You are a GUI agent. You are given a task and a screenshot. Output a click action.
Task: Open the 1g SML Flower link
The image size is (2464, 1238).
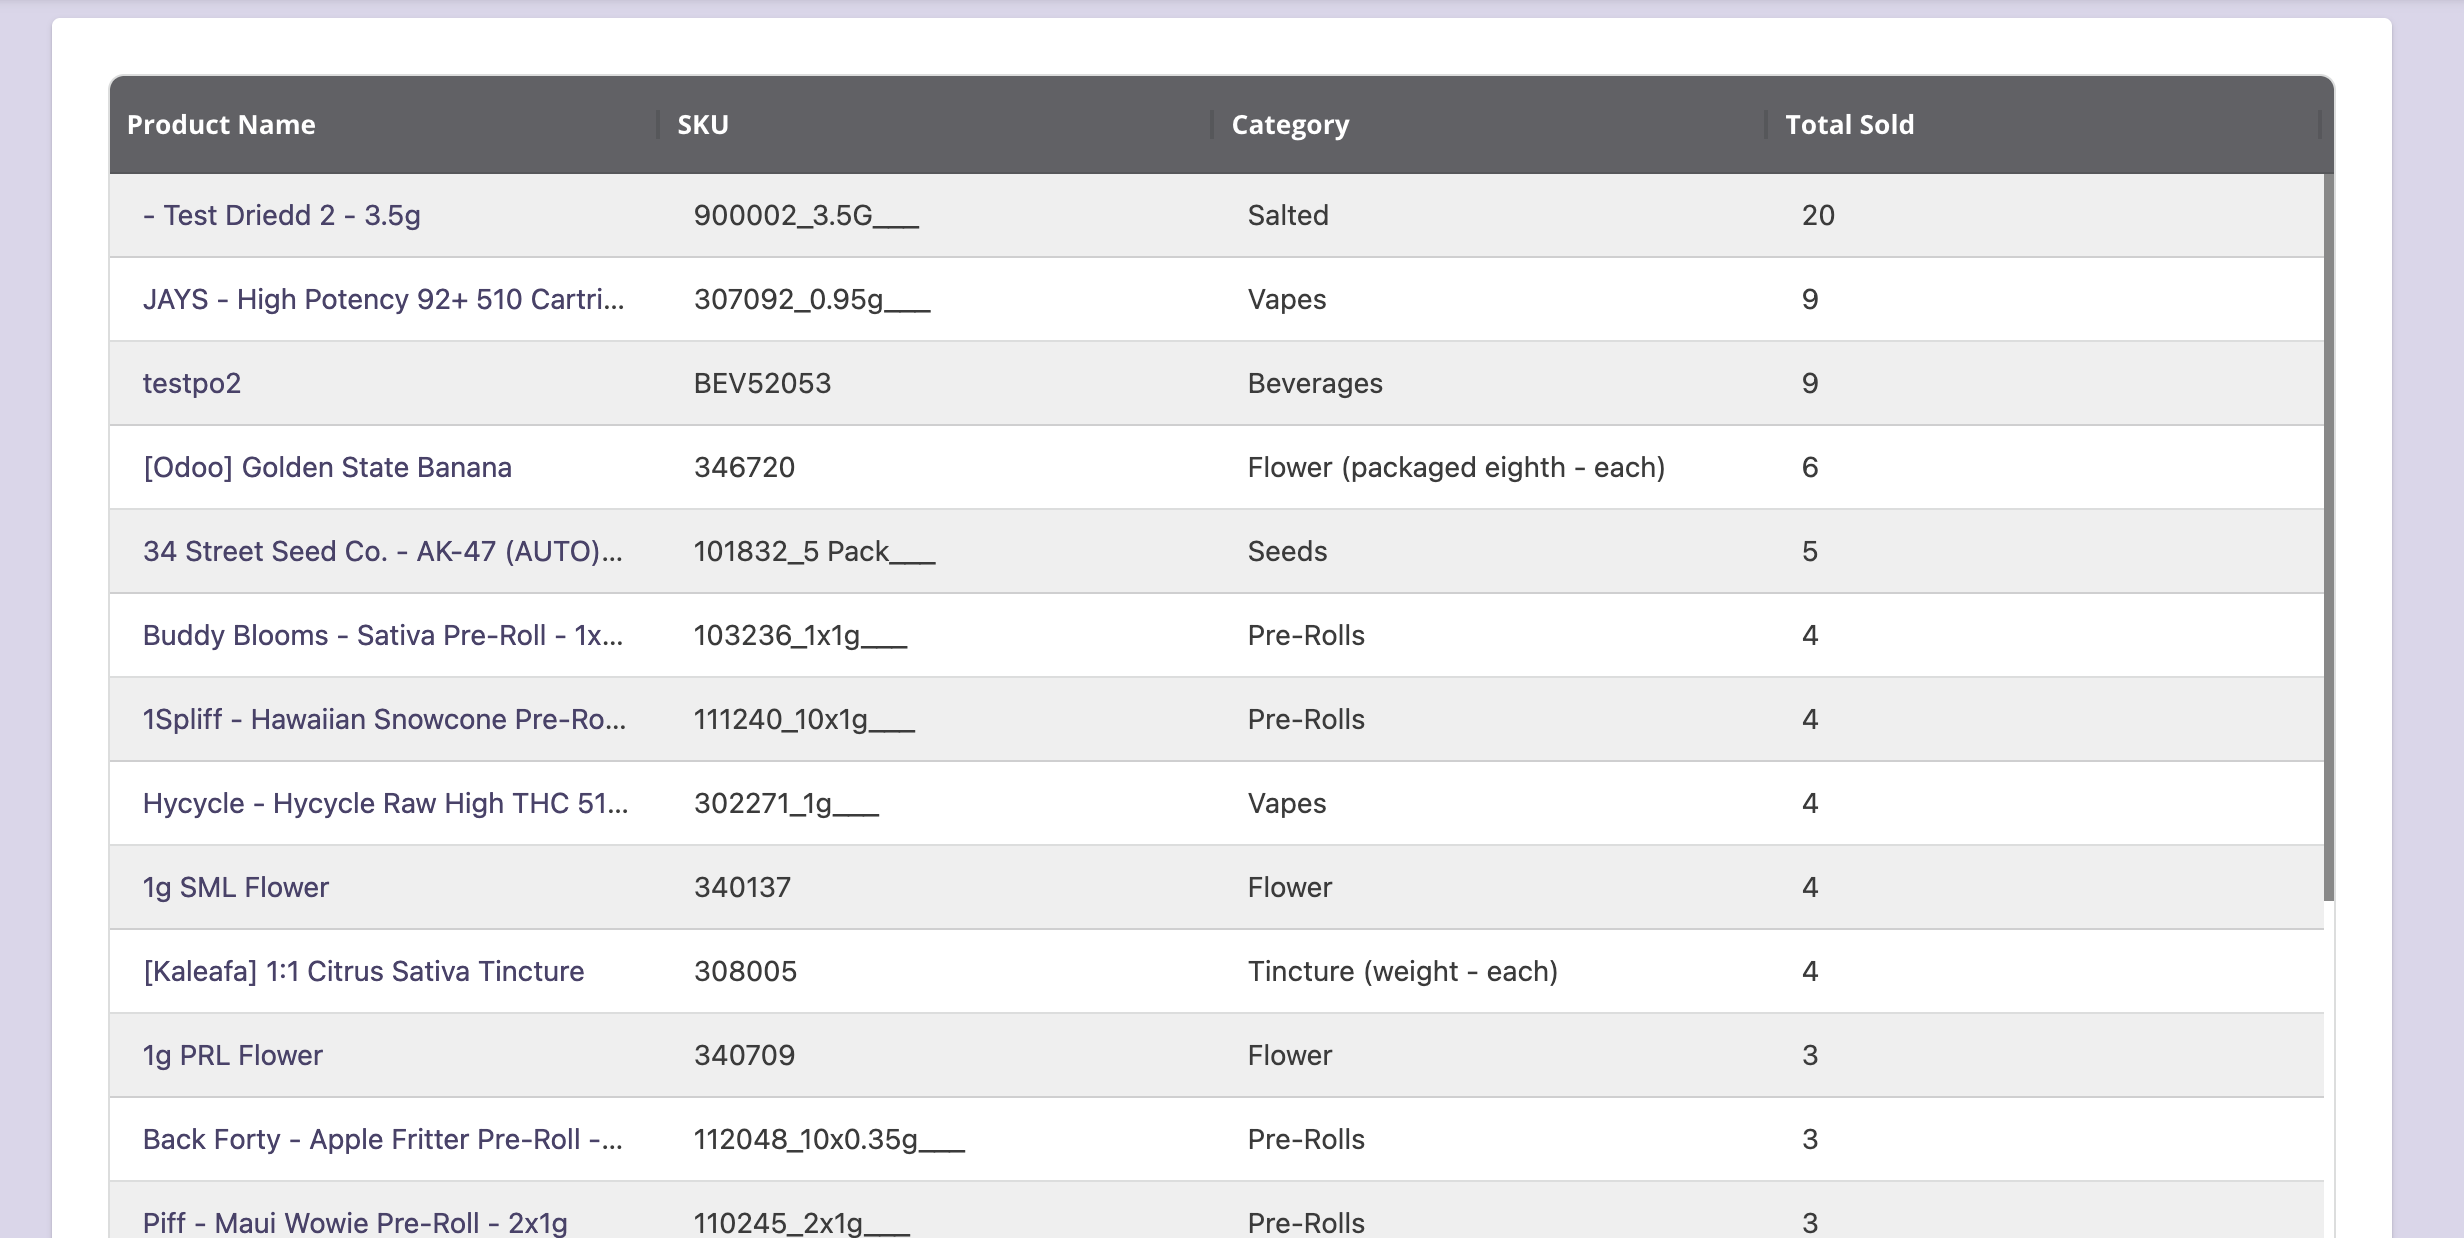(236, 887)
